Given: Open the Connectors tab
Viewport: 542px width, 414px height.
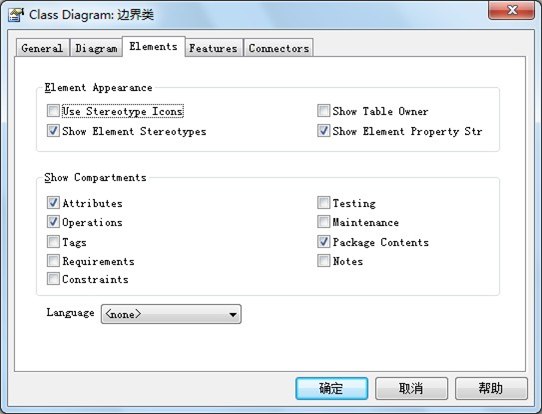Looking at the screenshot, I should click(x=279, y=48).
